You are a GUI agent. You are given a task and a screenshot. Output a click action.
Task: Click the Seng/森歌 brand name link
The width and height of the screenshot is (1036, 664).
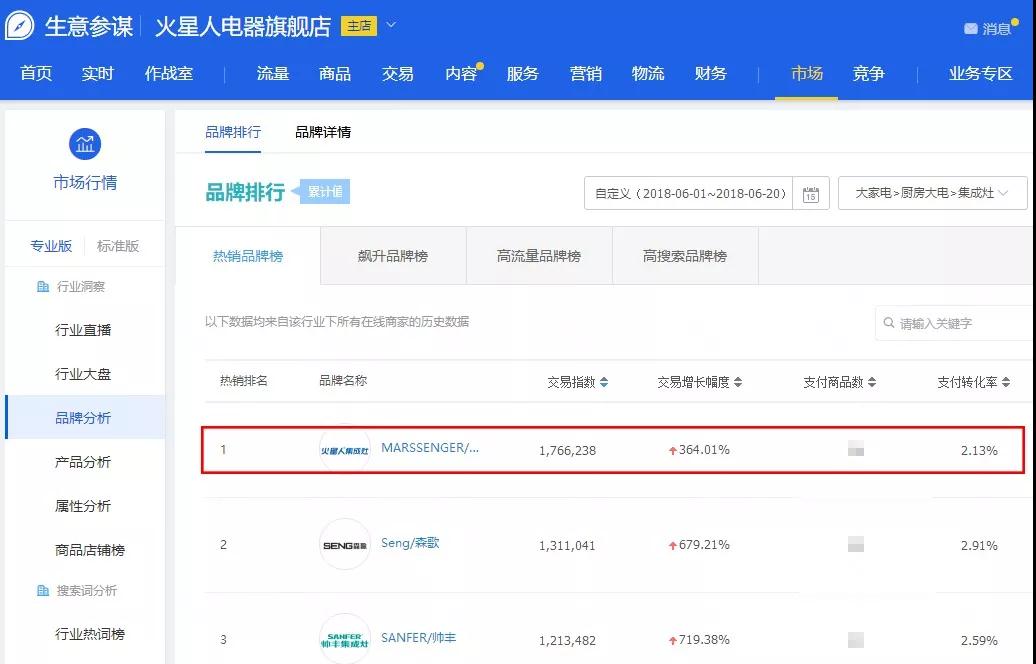click(410, 543)
